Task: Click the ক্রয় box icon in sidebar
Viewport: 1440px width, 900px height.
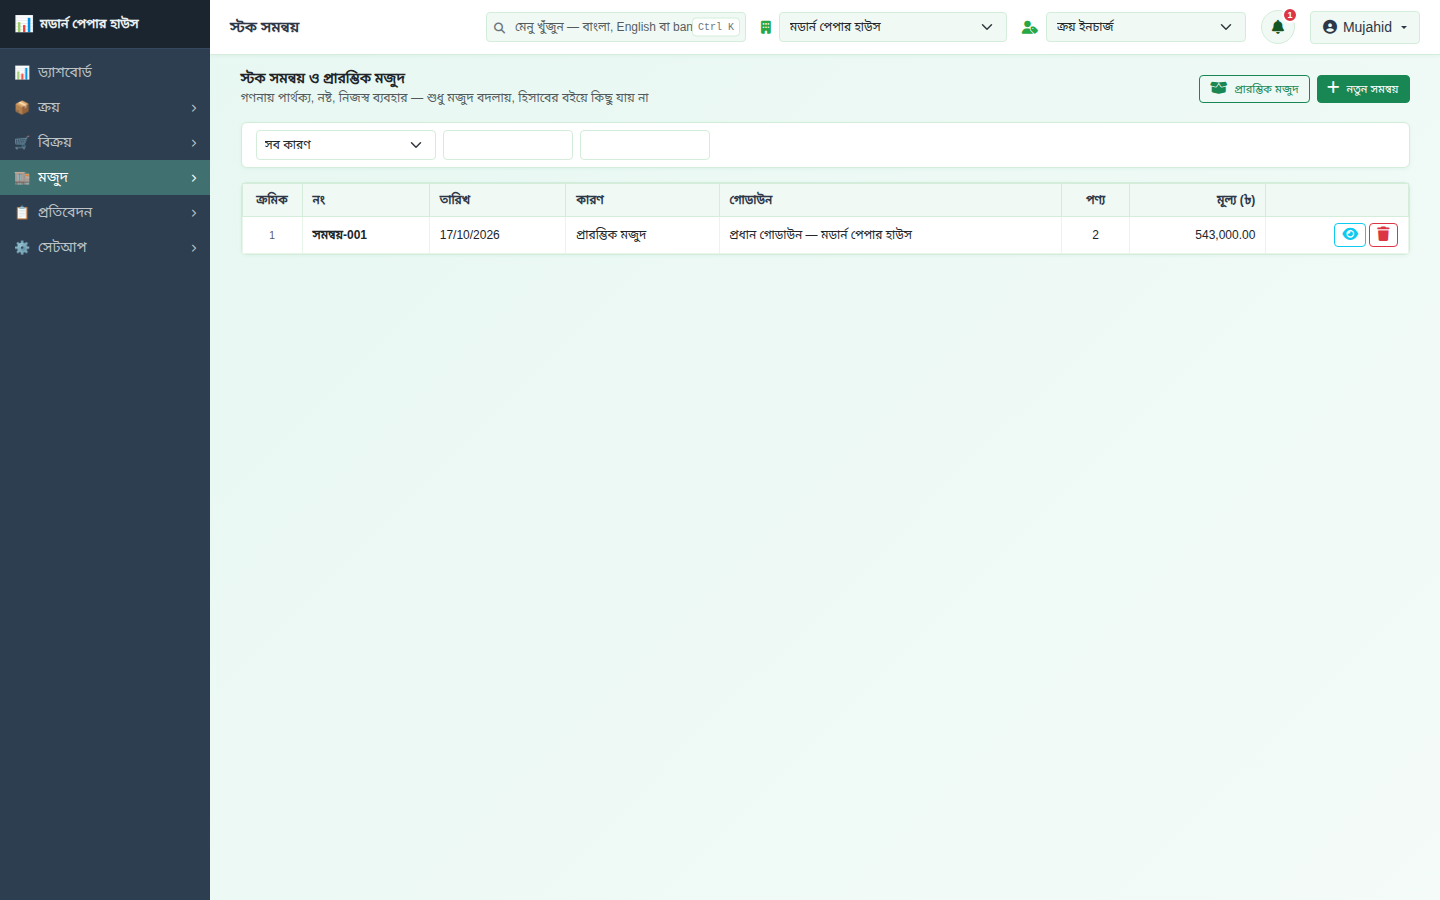Action: click(x=22, y=108)
